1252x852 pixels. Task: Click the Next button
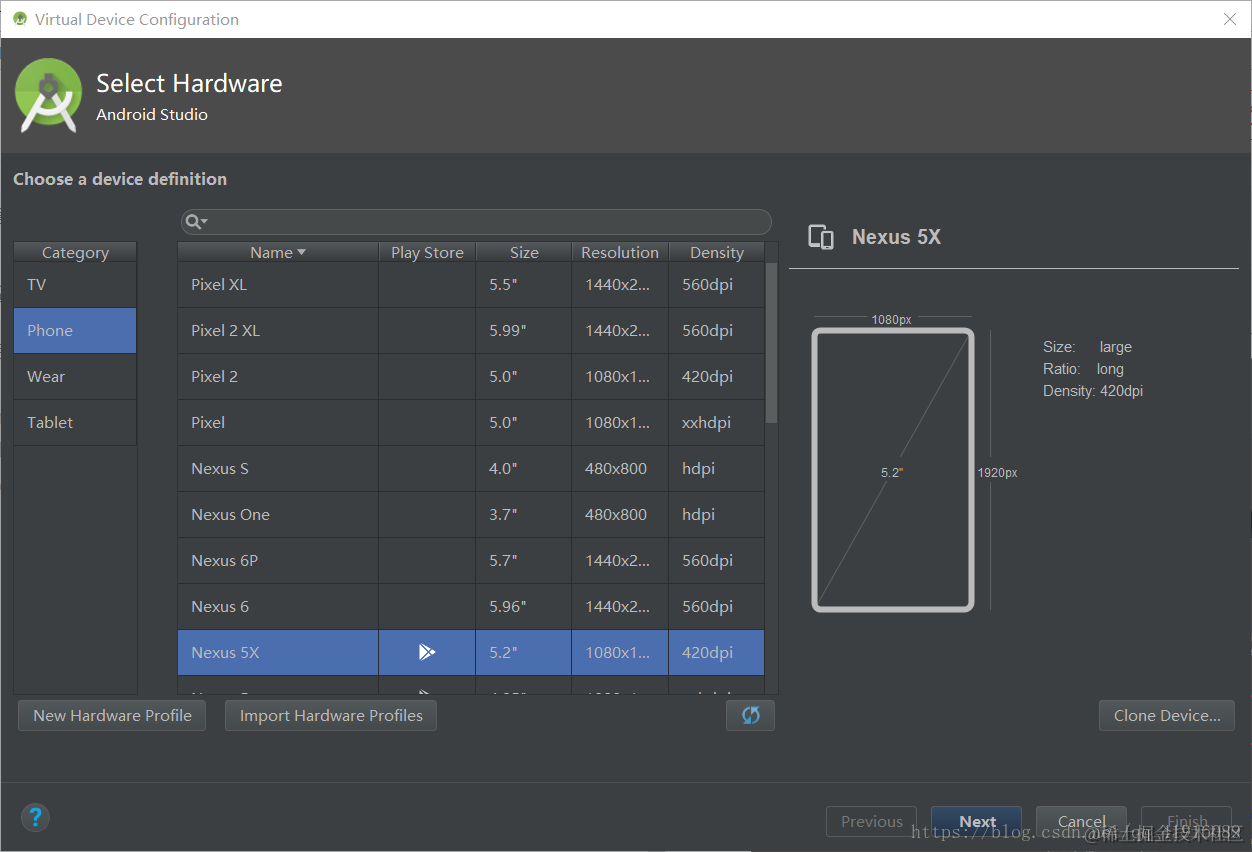pyautogui.click(x=976, y=821)
